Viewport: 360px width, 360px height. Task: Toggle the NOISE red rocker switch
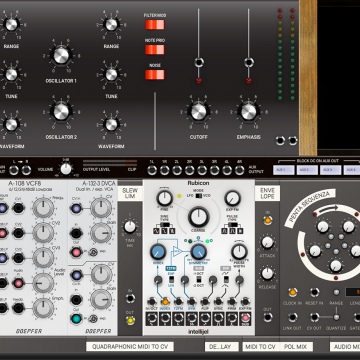pos(155,74)
